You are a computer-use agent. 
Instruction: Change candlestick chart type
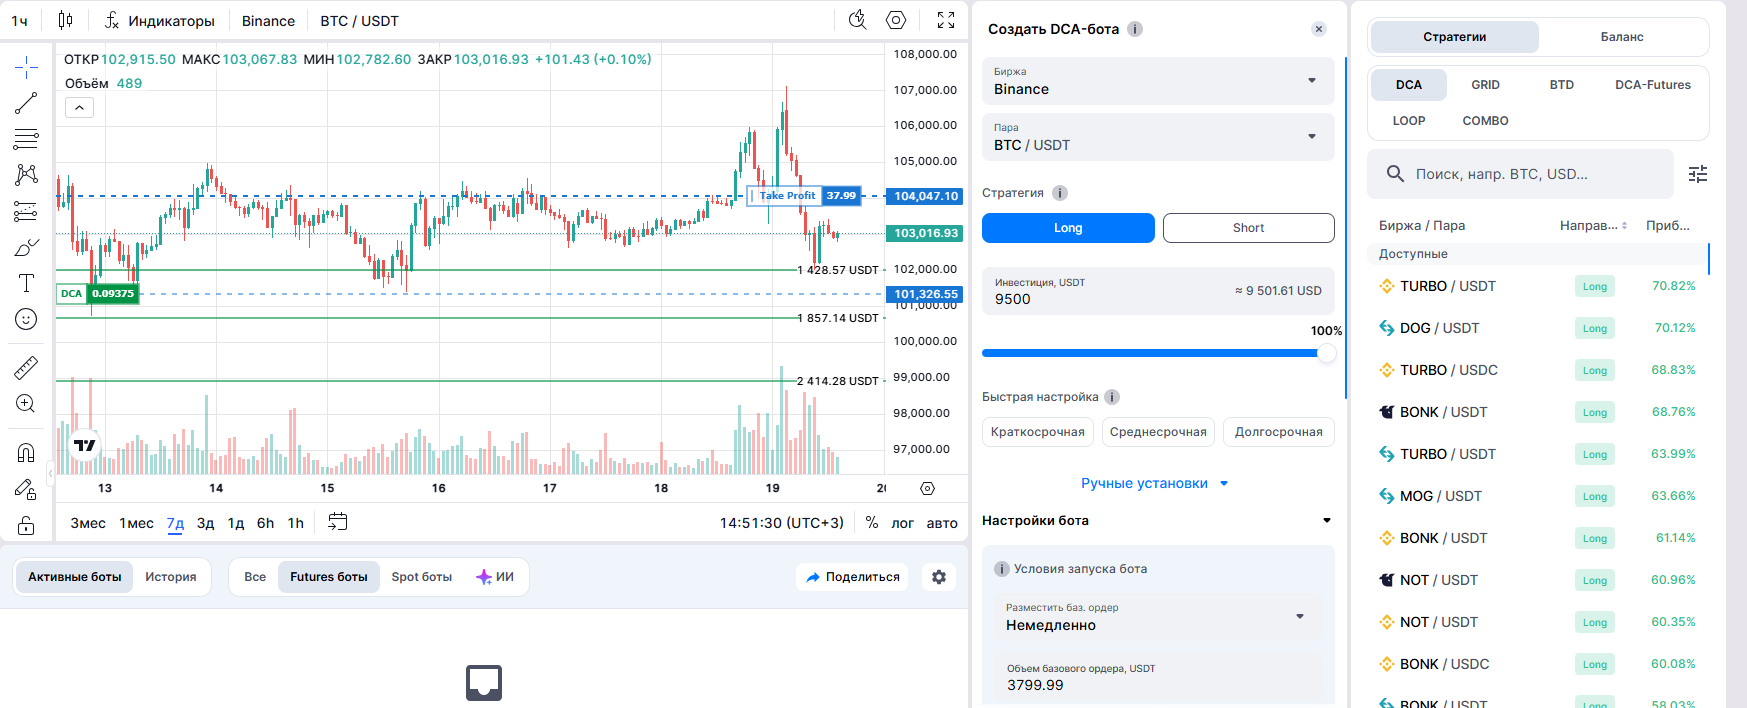[65, 20]
